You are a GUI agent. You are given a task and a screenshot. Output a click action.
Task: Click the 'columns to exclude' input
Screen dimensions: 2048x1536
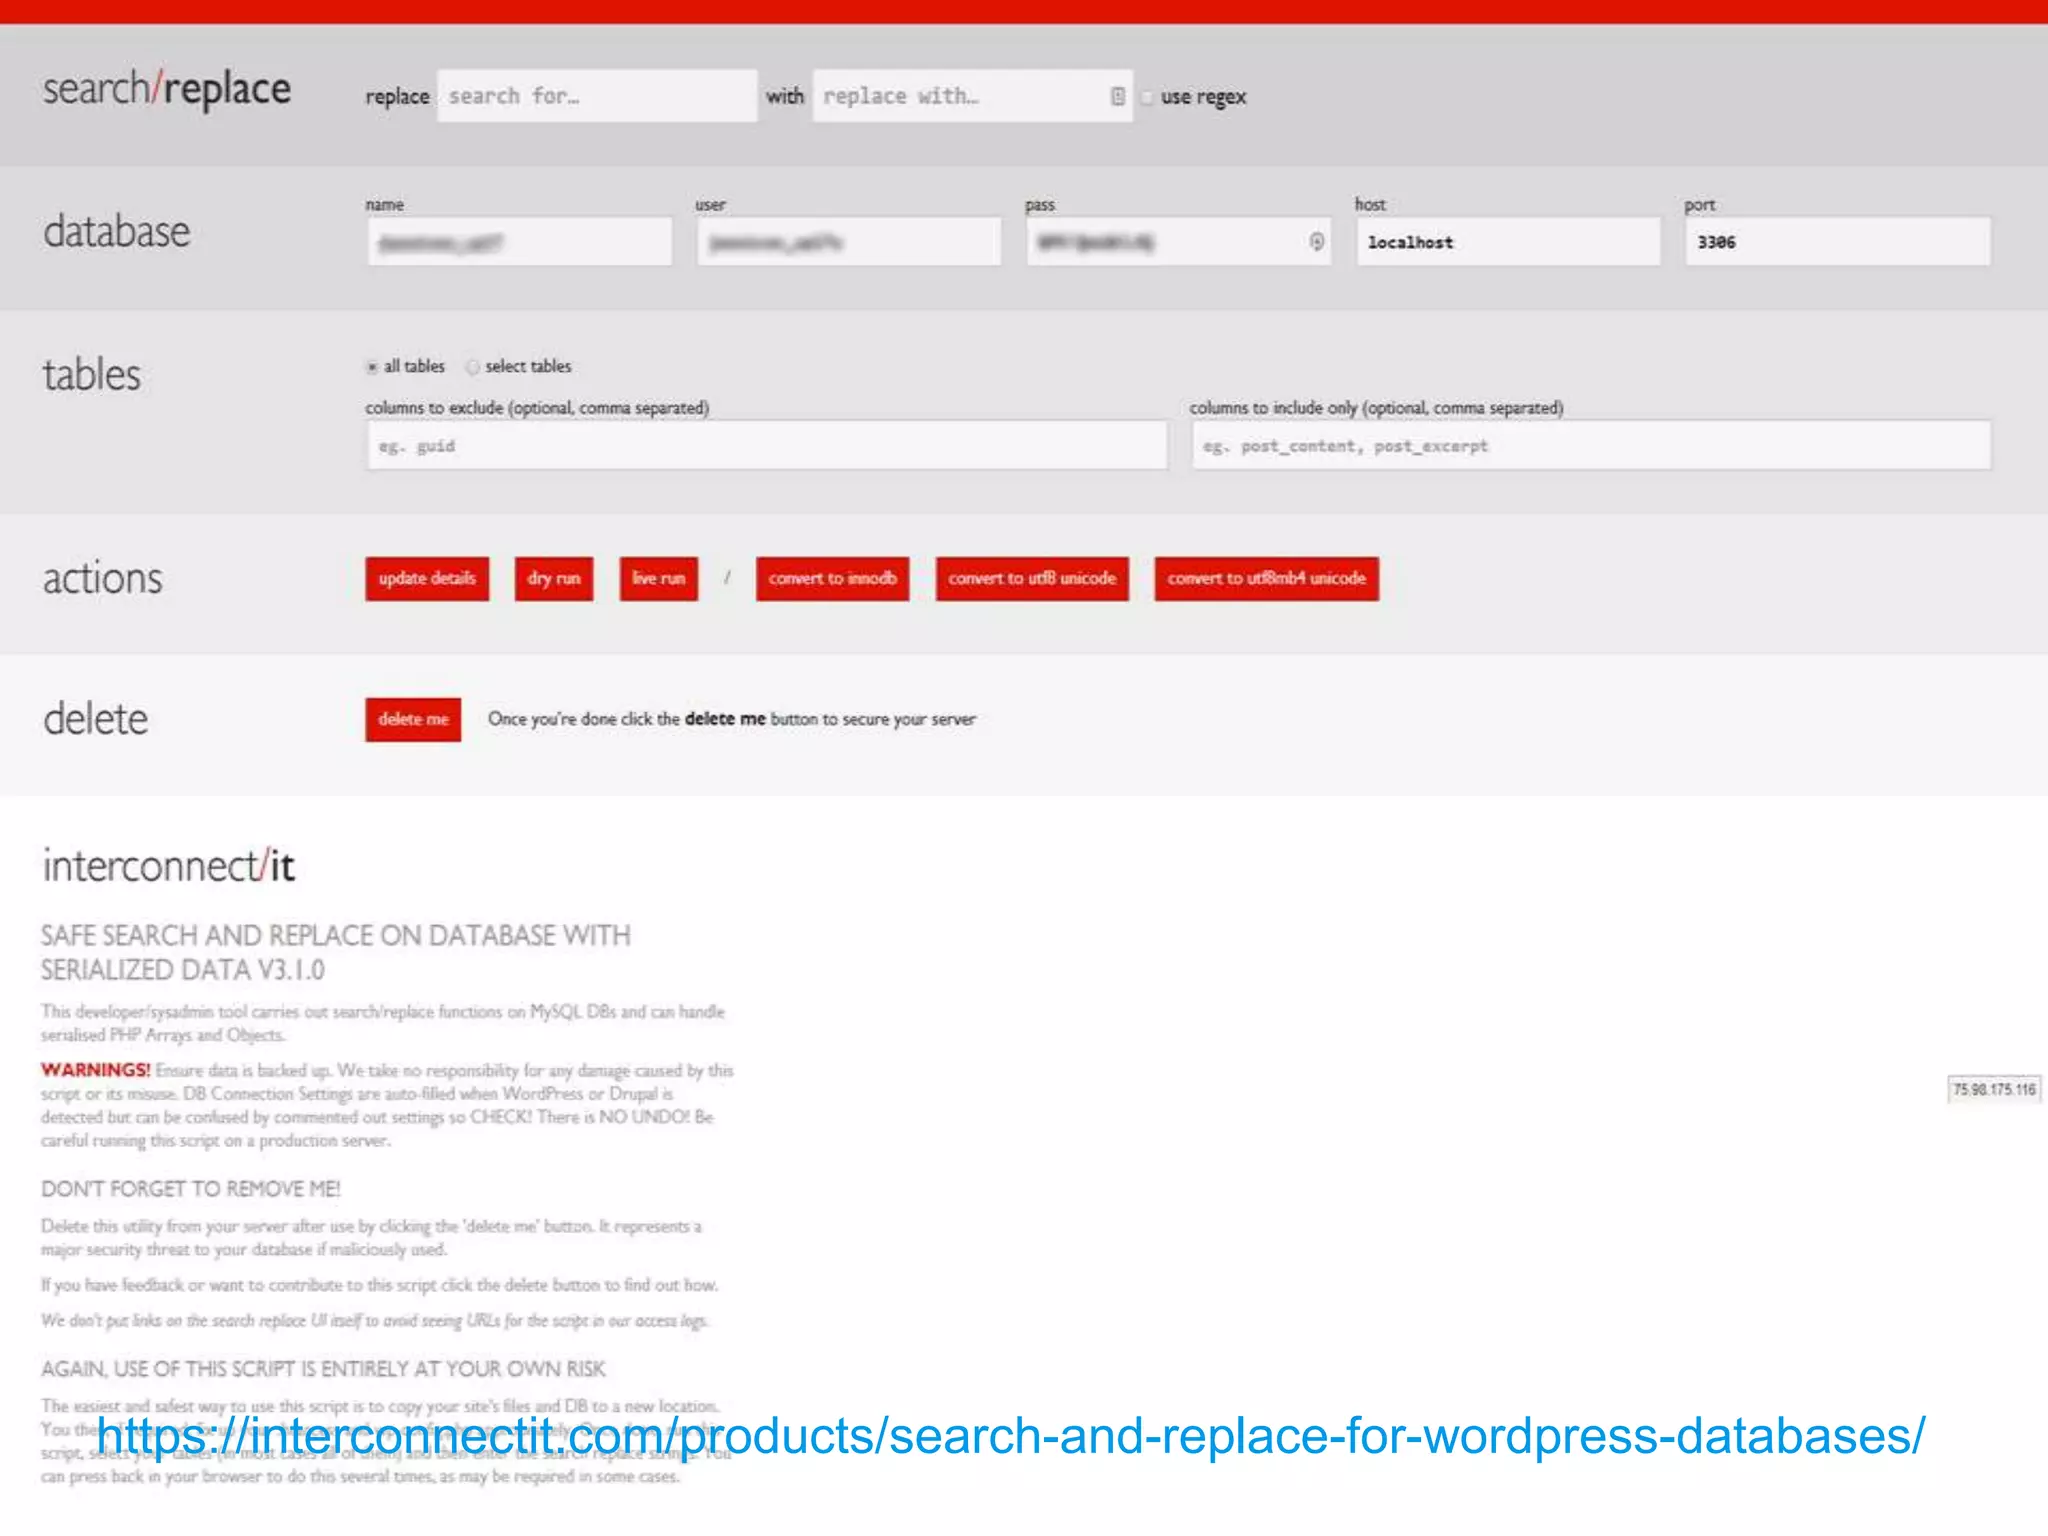(x=767, y=445)
